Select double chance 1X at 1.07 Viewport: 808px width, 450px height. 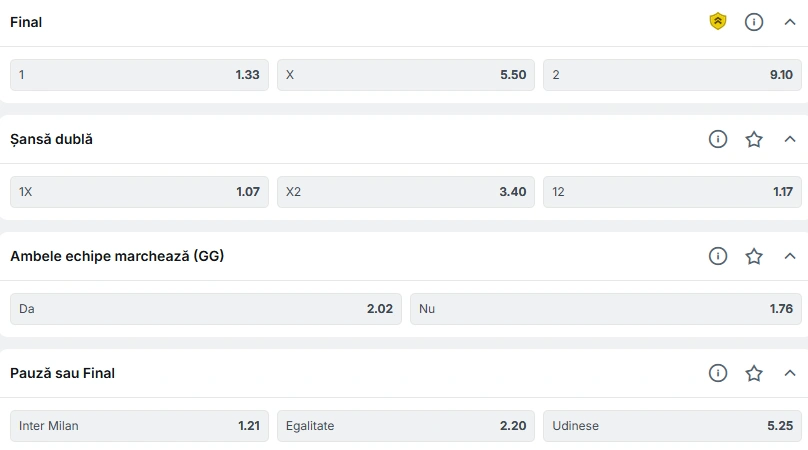pos(139,192)
